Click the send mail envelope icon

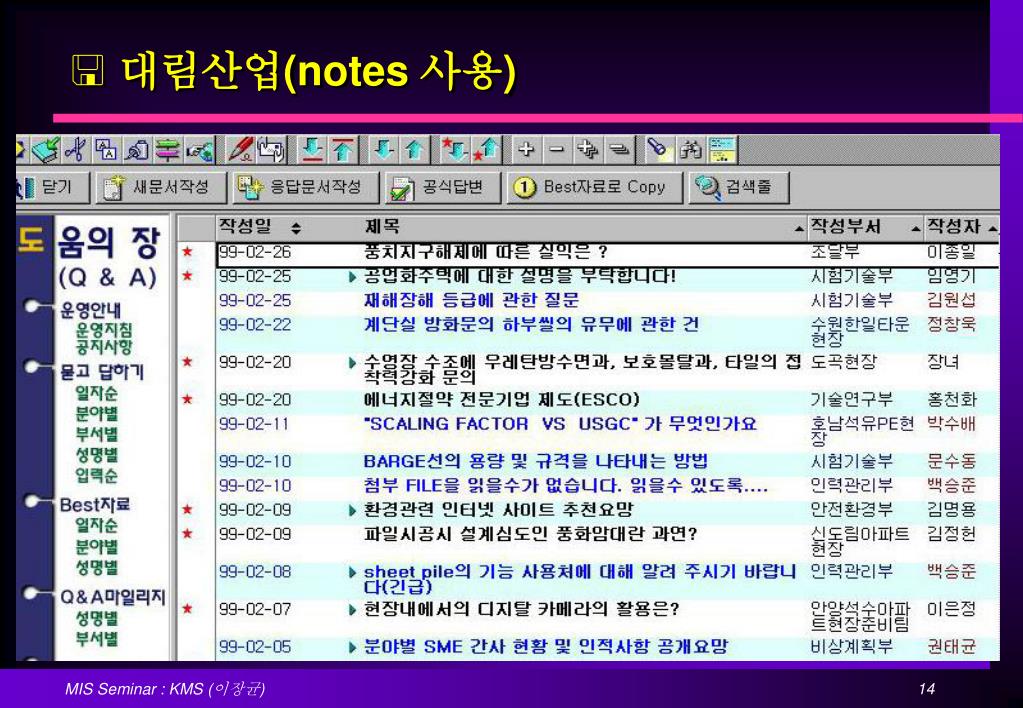click(x=271, y=150)
